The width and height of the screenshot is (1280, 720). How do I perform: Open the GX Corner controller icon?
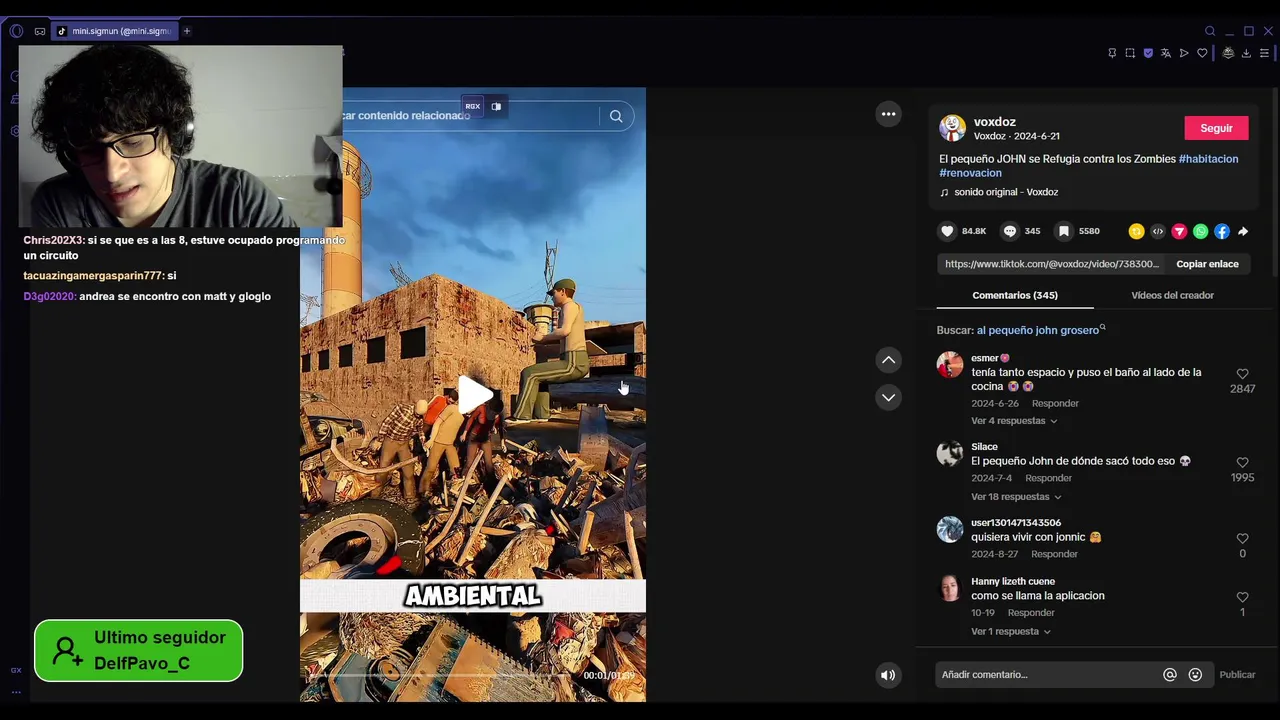click(x=40, y=31)
